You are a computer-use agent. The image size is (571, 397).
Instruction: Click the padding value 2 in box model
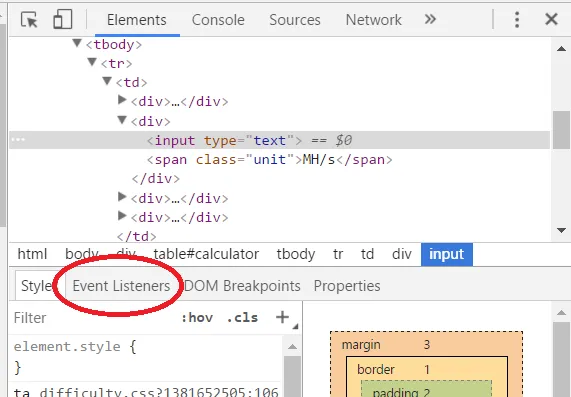(x=426, y=392)
